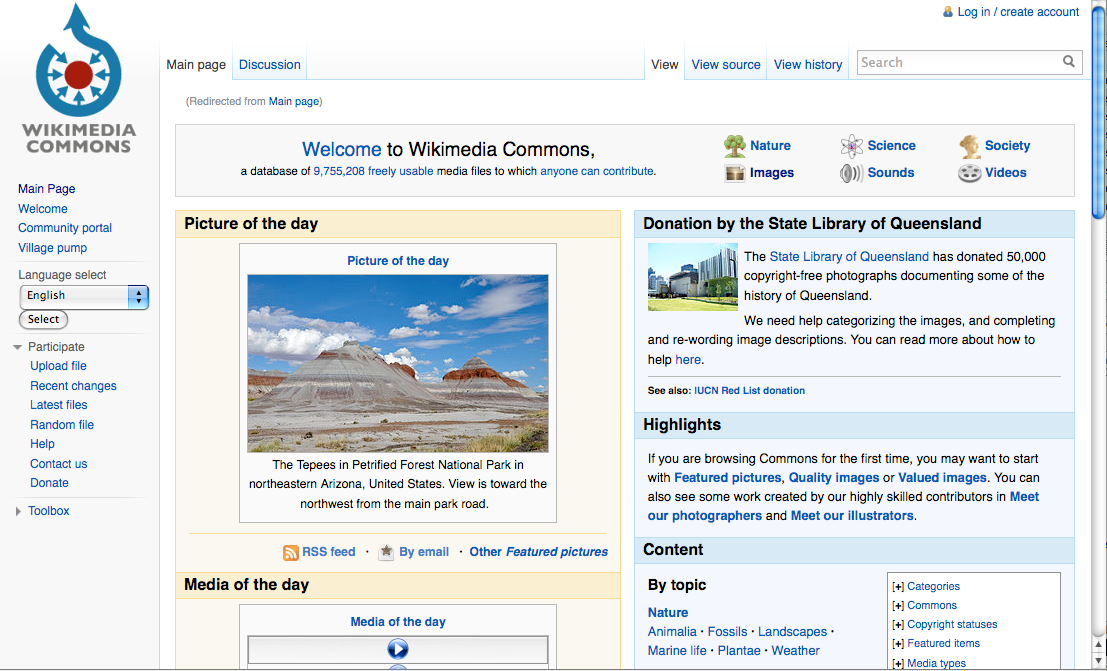1107x671 pixels.
Task: Open the Other Featured pictures link
Action: click(x=539, y=552)
